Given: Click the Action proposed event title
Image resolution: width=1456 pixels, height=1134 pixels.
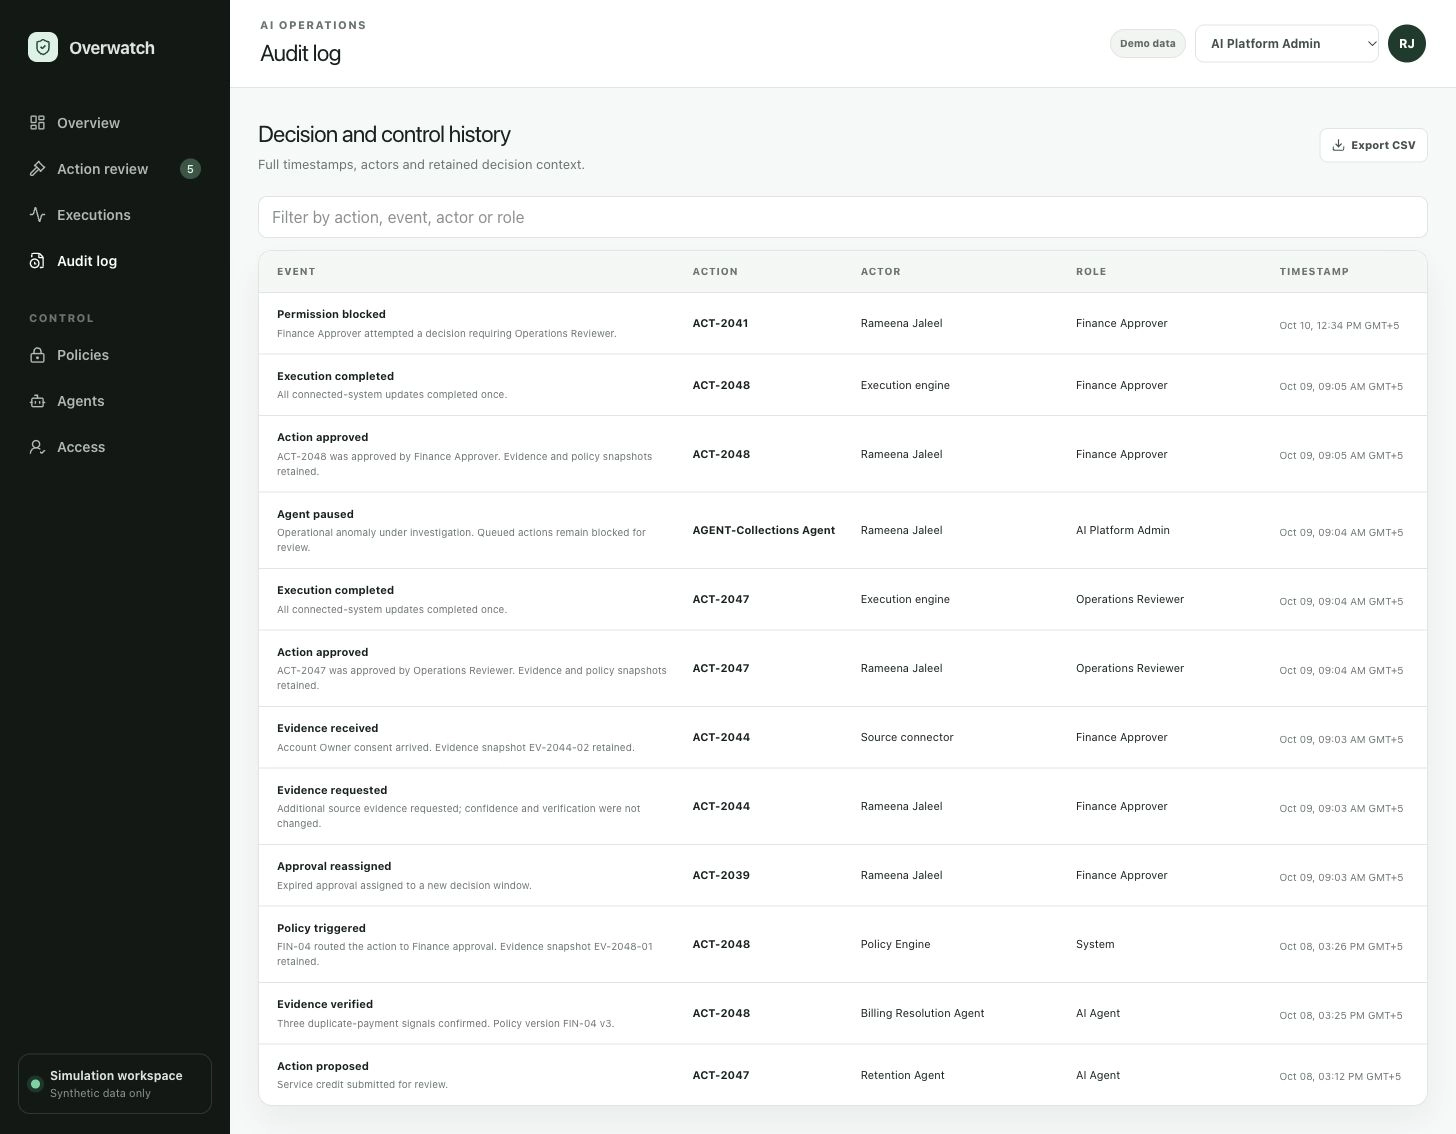Looking at the screenshot, I should click(322, 1066).
